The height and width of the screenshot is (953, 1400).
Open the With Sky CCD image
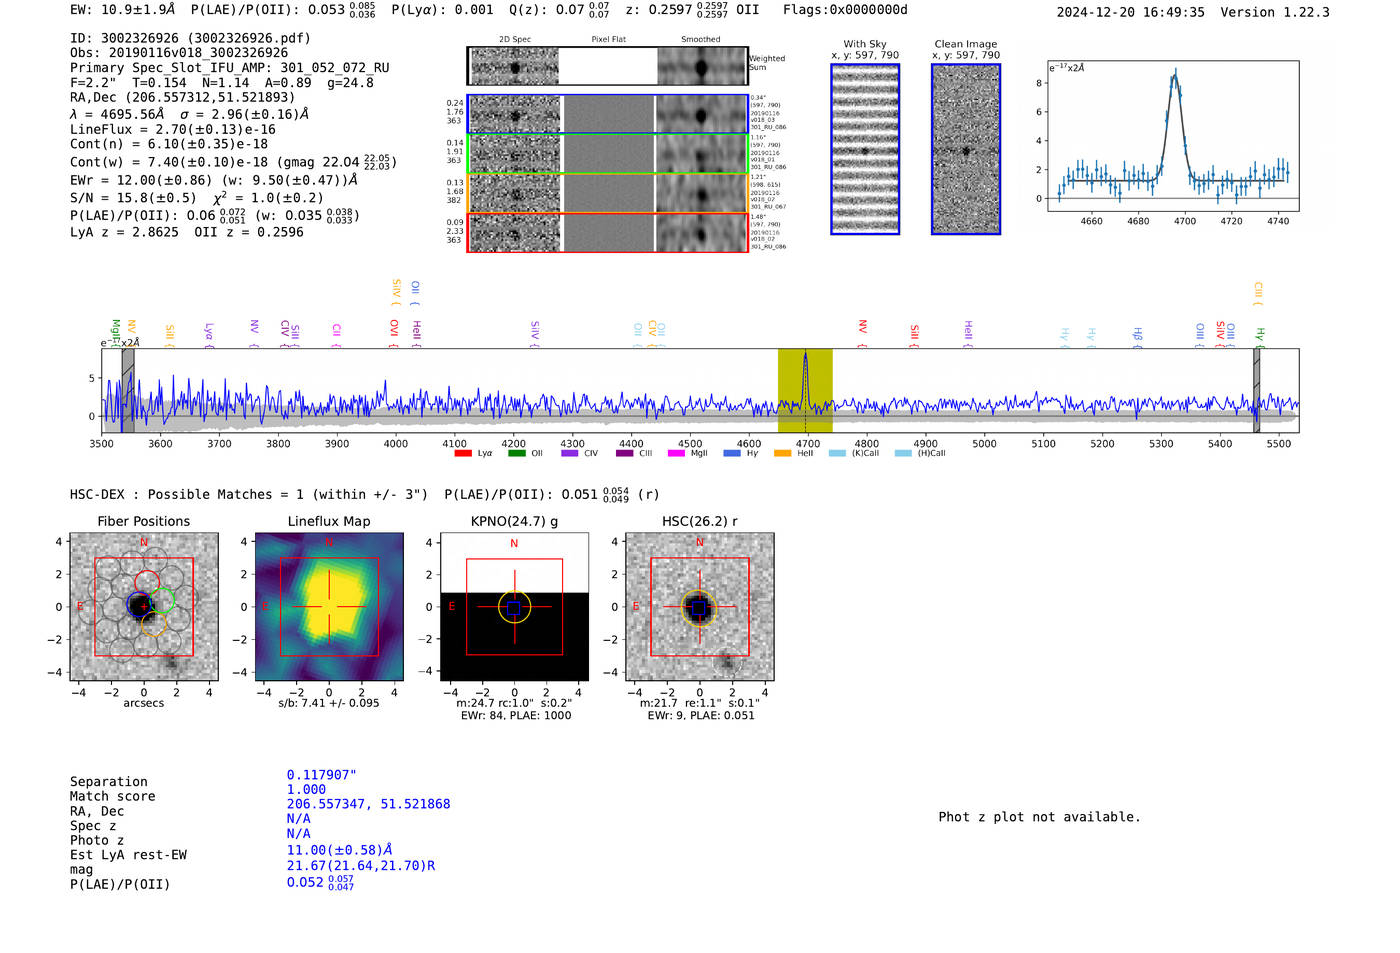tap(865, 149)
